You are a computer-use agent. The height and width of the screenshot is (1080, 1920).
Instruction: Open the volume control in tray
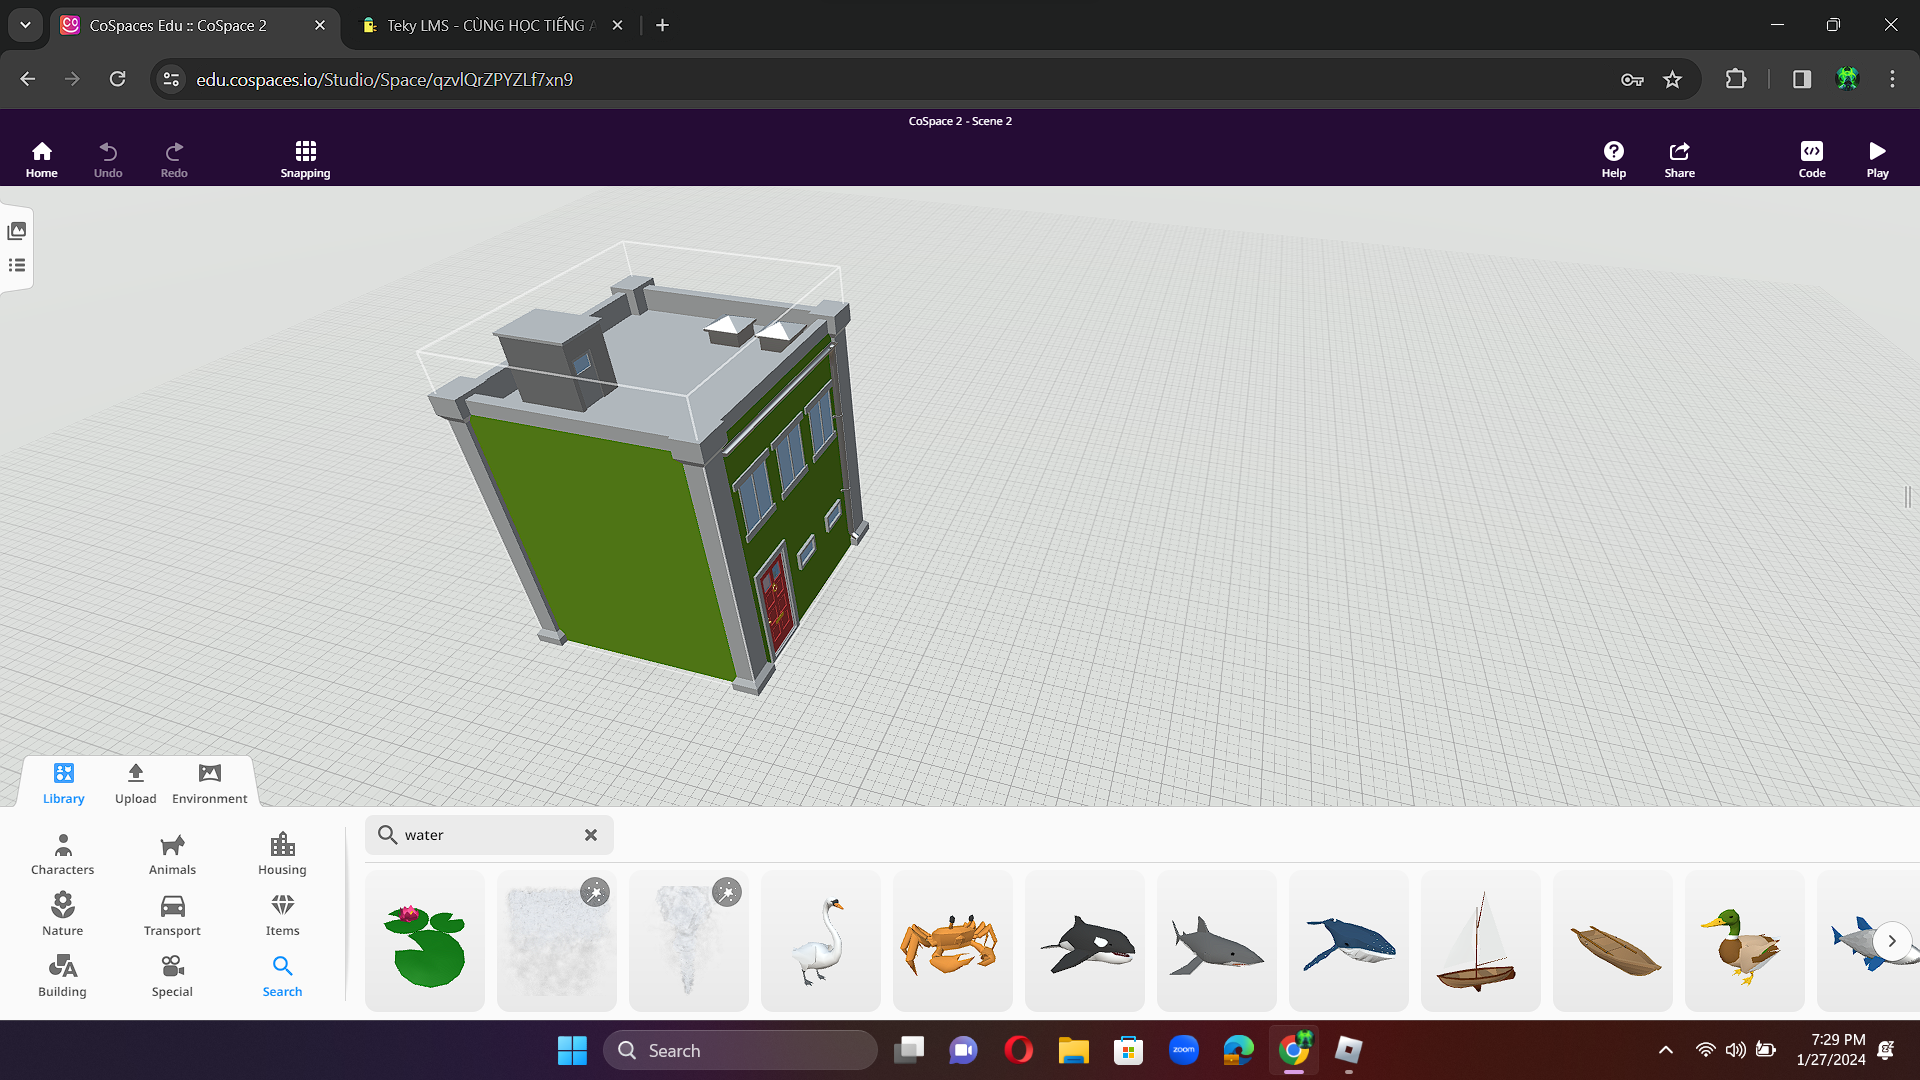[1735, 1050]
